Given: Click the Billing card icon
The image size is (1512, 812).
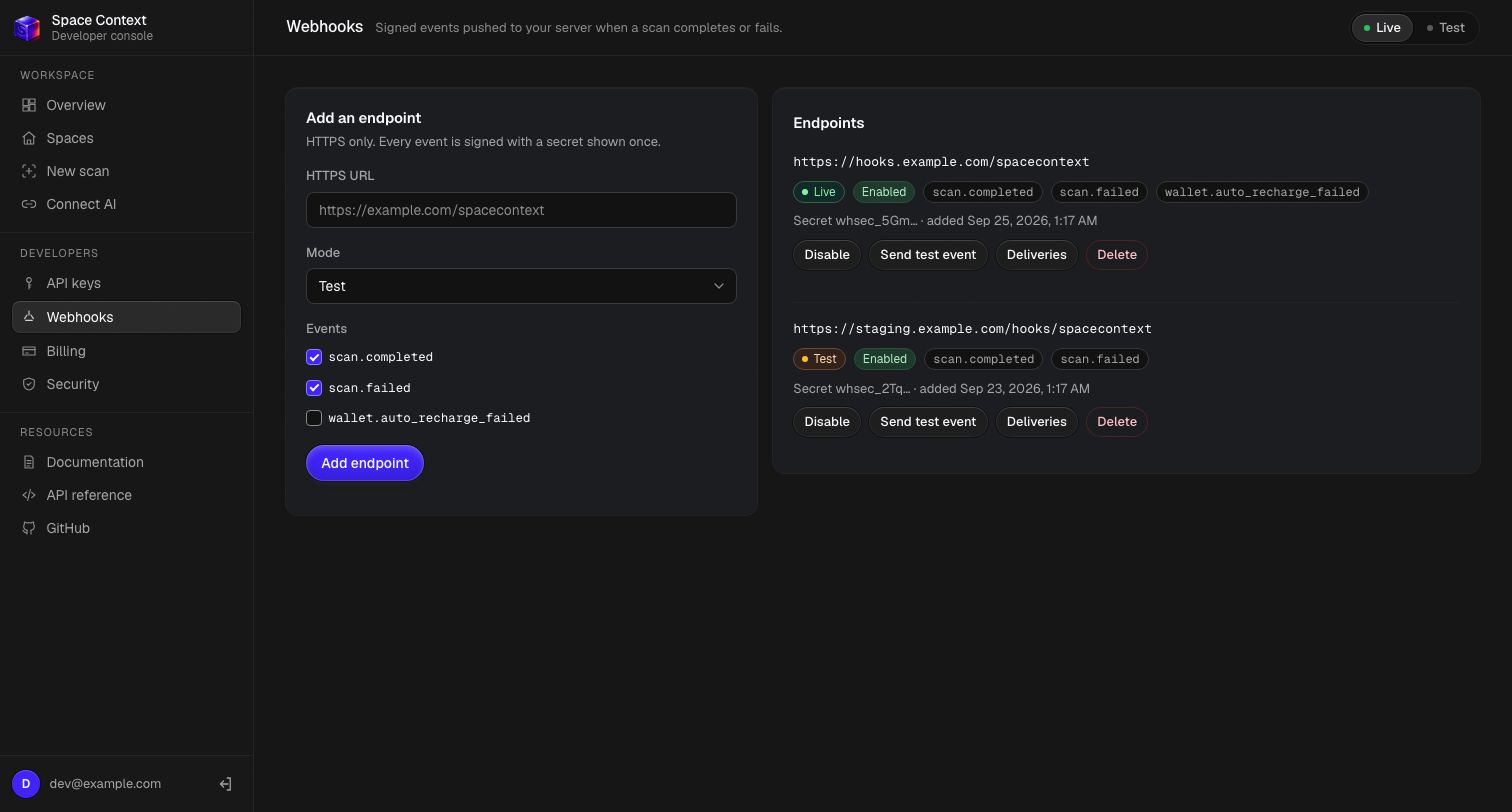Looking at the screenshot, I should point(29,351).
